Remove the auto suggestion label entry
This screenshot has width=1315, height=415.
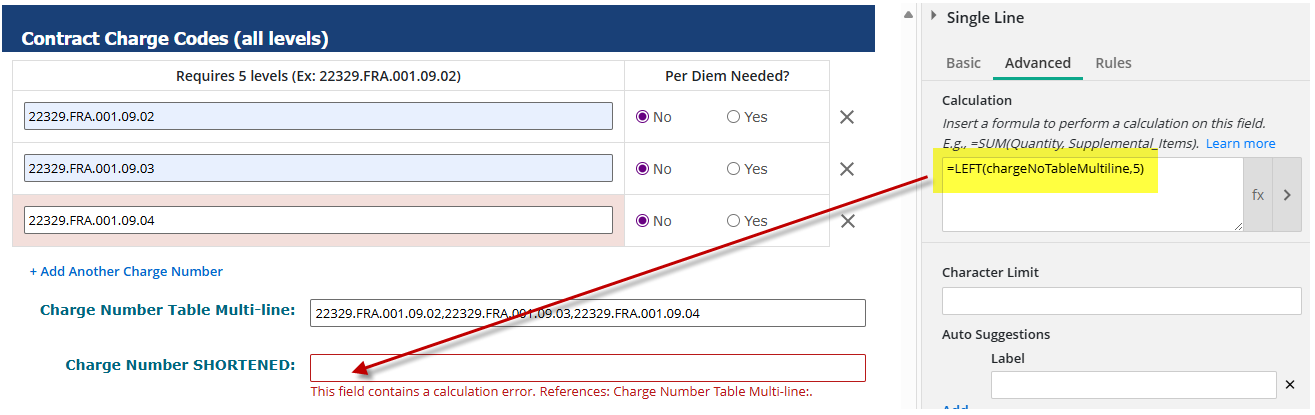click(x=1290, y=385)
